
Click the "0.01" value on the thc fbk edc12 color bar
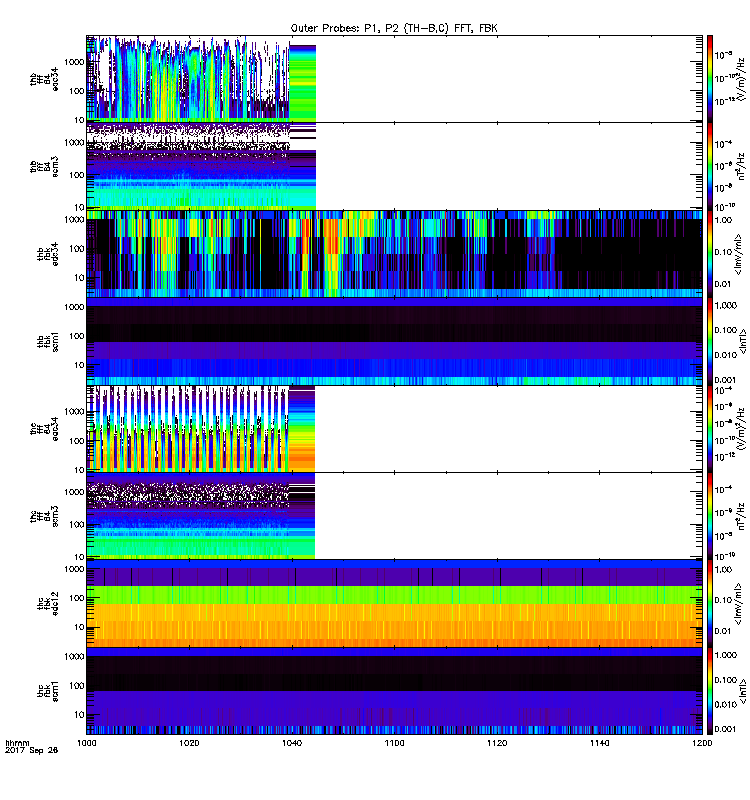coord(723,631)
